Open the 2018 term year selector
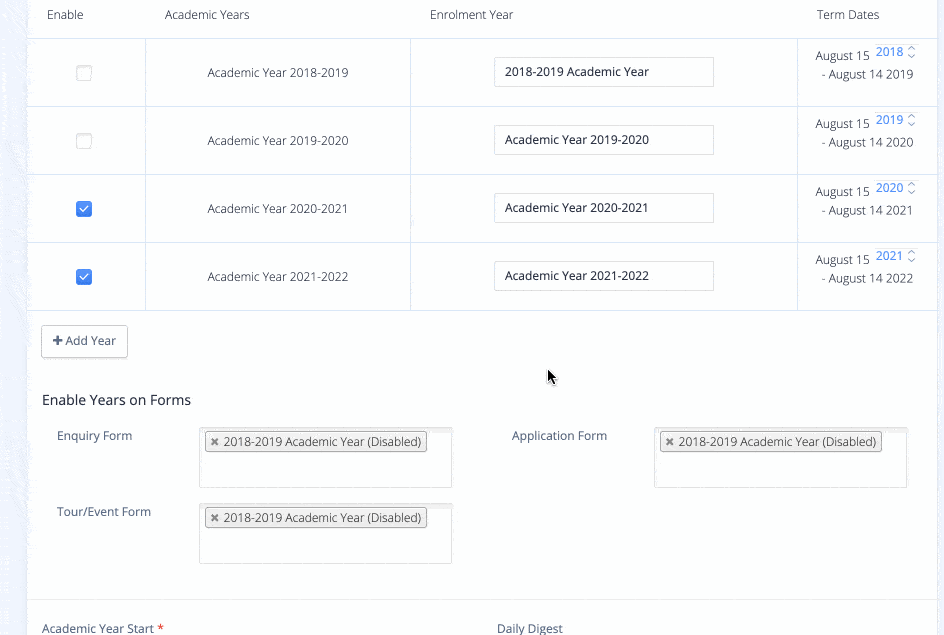Screen dimensions: 944x635 (895, 52)
